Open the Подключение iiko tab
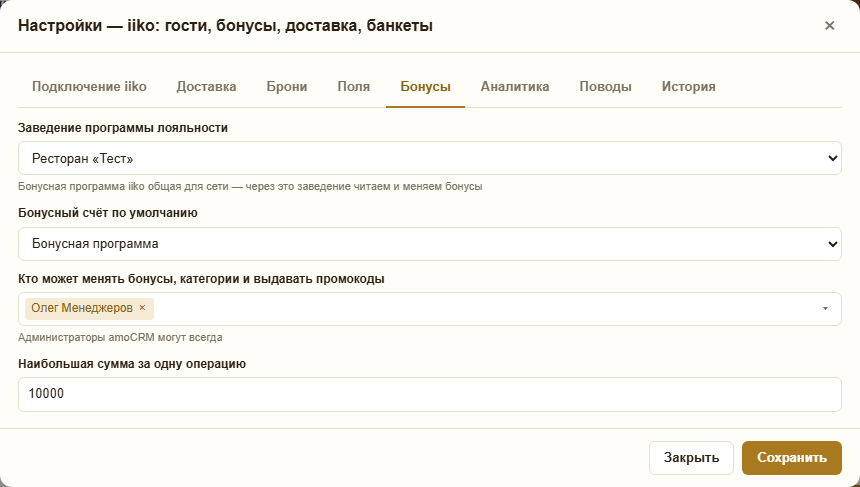Screen dimensions: 860x487 [89, 86]
